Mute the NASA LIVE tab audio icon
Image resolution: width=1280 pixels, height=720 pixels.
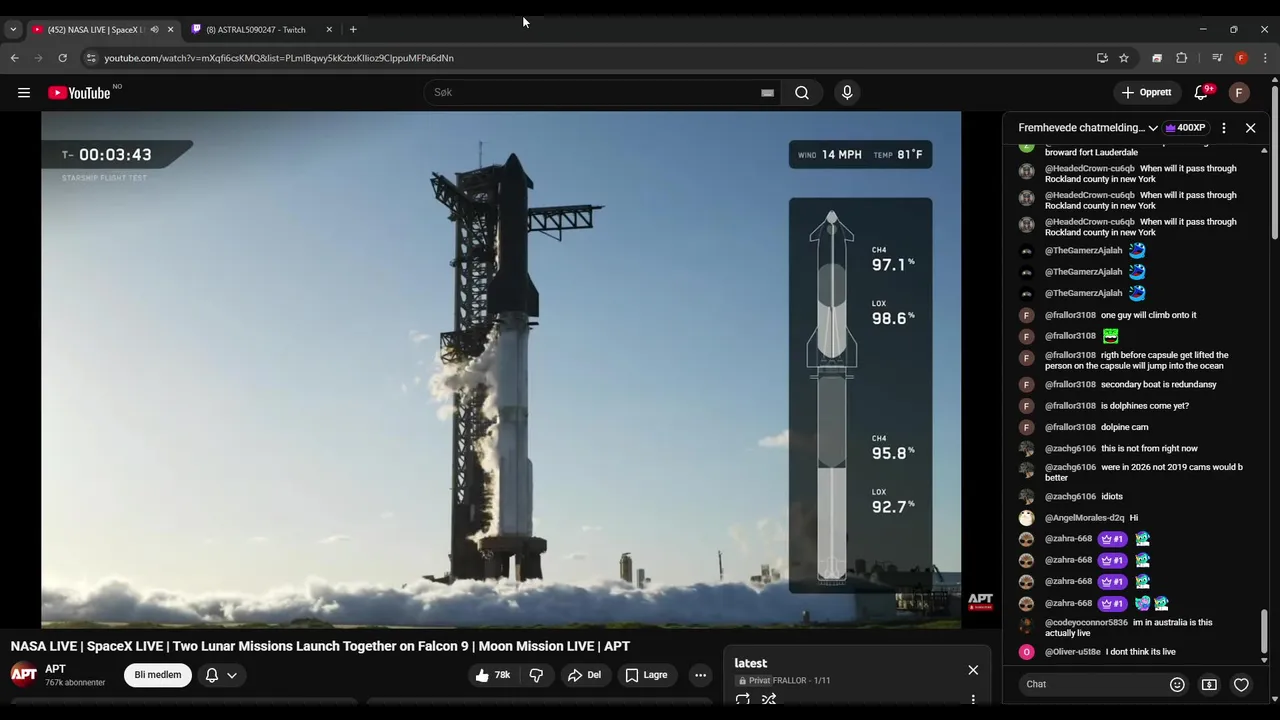pos(154,30)
